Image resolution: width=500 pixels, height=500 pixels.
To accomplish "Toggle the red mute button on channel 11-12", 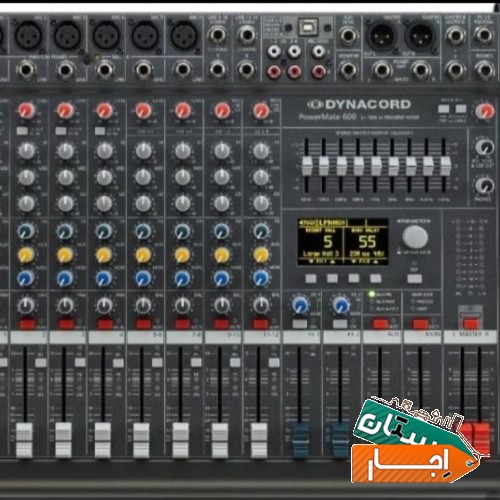I will point(261,323).
